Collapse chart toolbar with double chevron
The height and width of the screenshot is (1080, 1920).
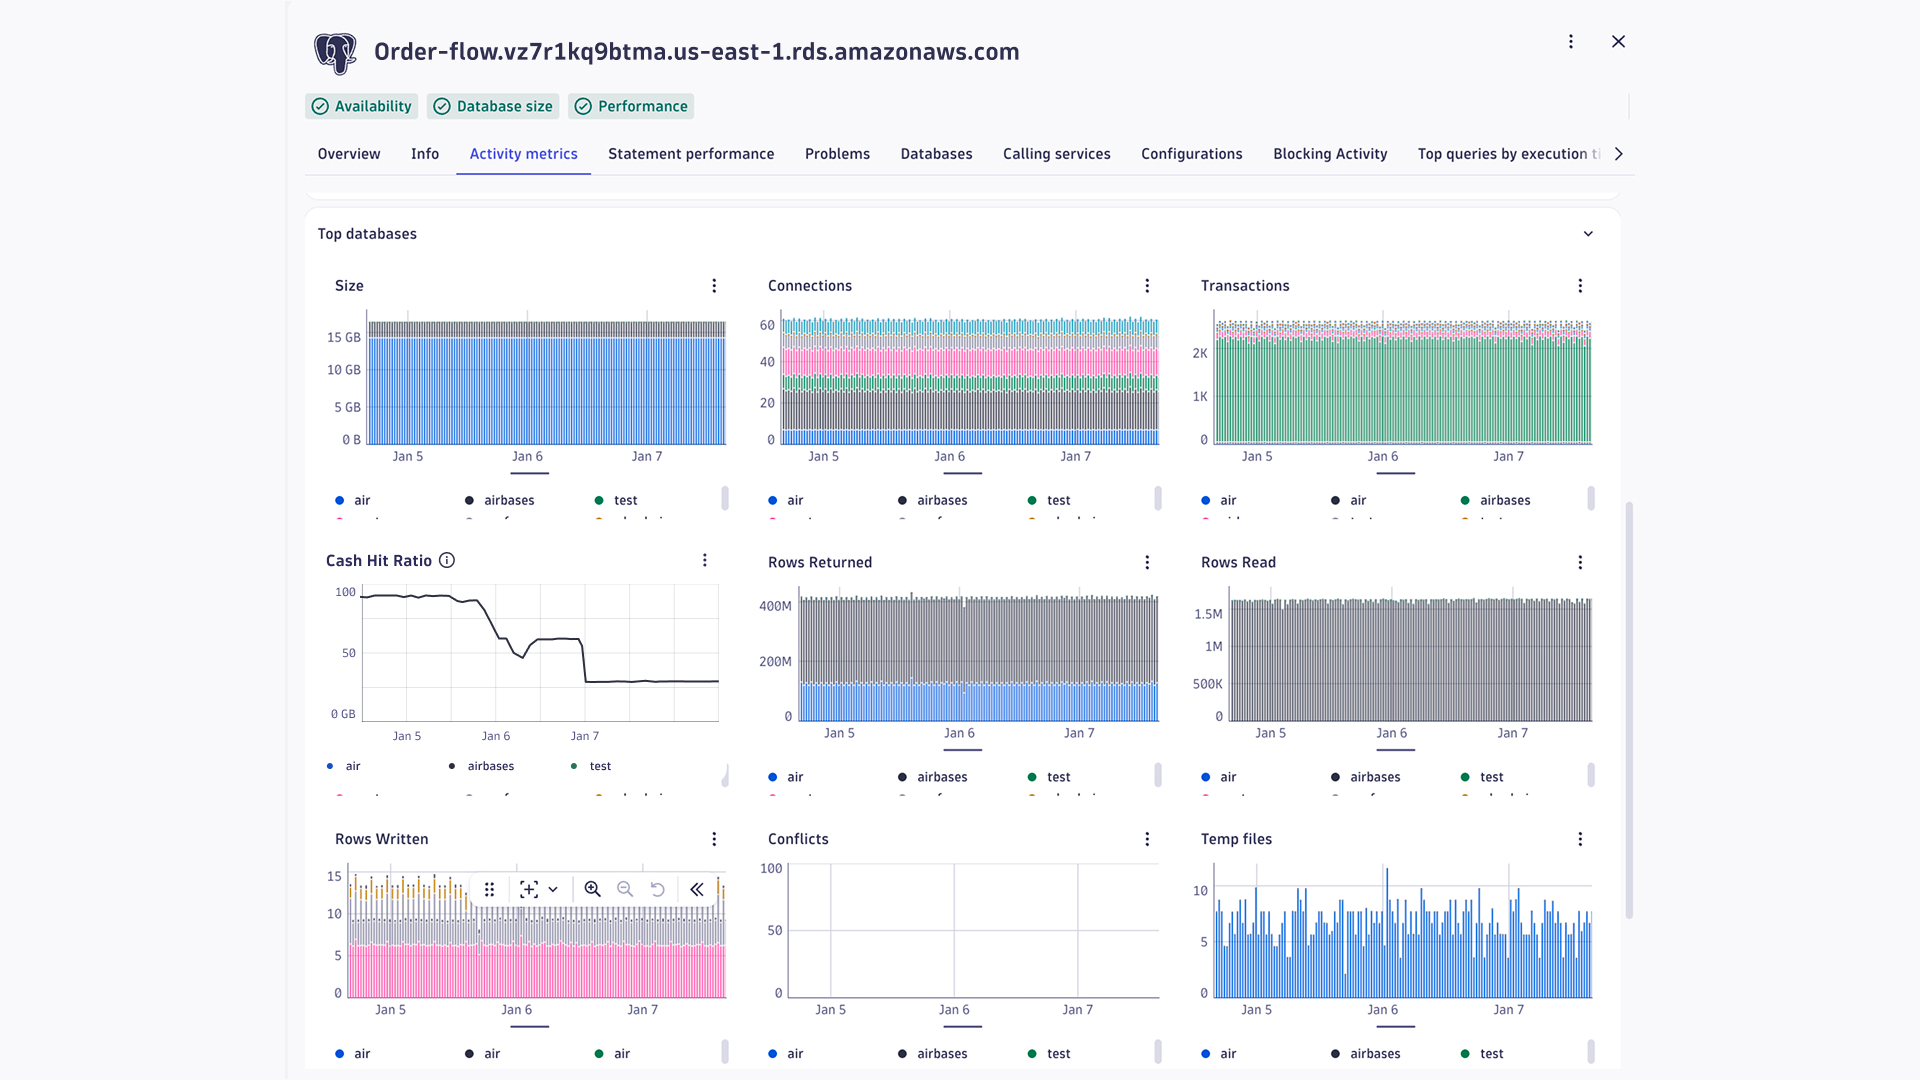(x=697, y=889)
